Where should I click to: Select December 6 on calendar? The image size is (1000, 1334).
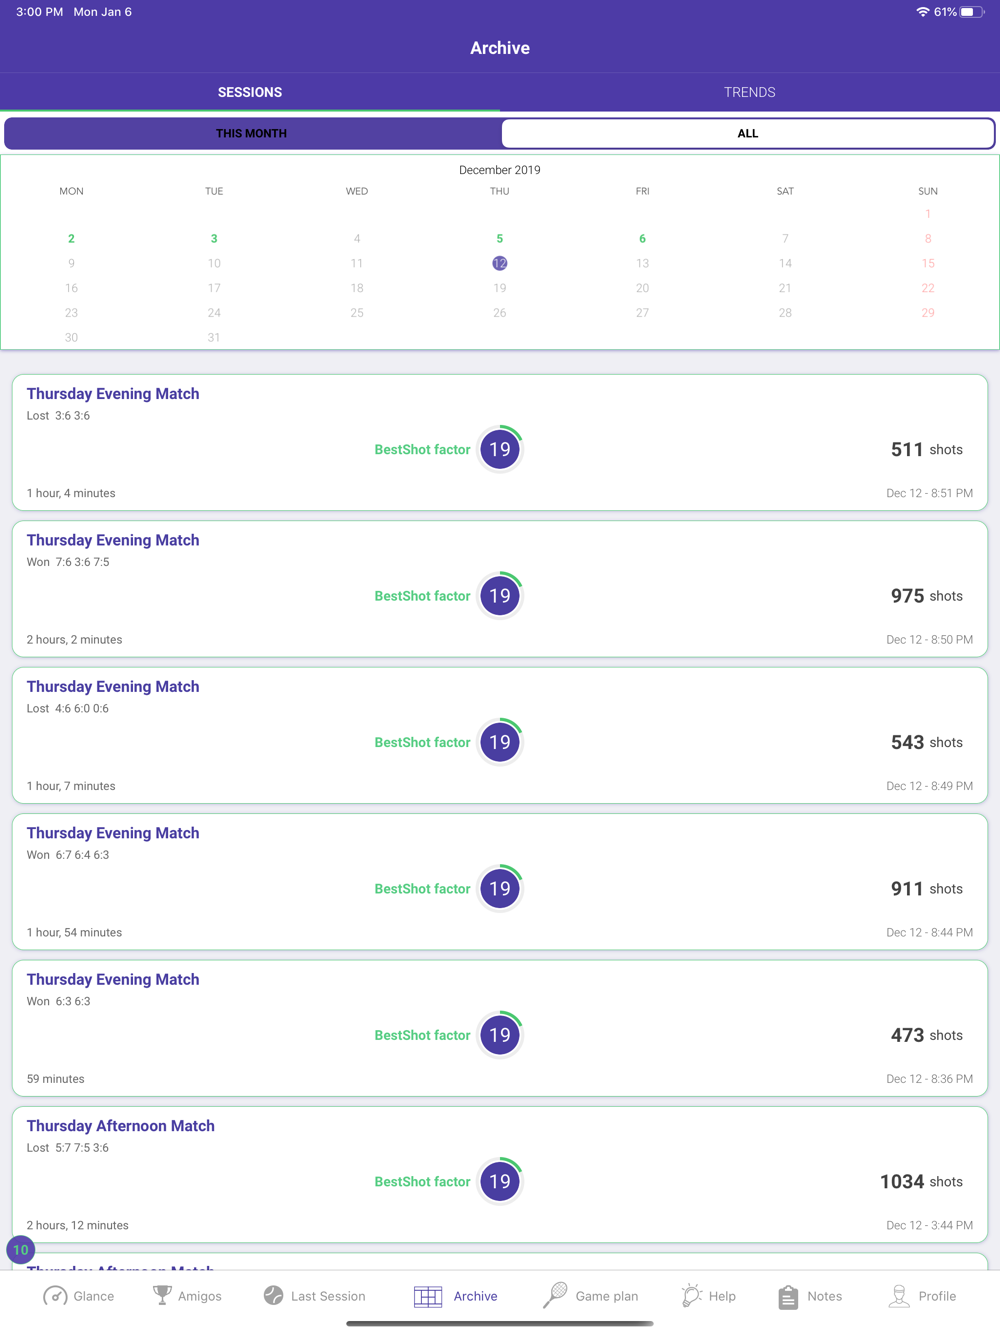[642, 239]
